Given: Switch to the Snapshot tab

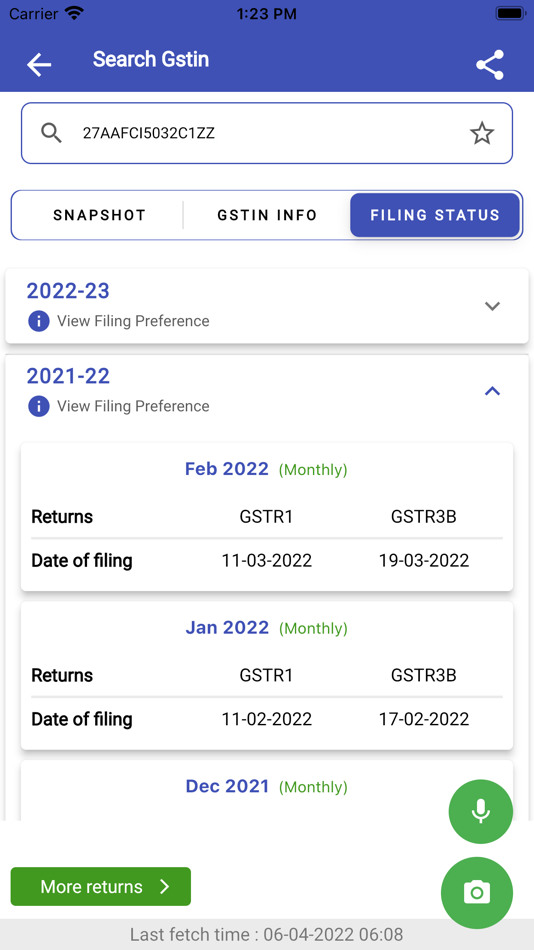Looking at the screenshot, I should 99,215.
